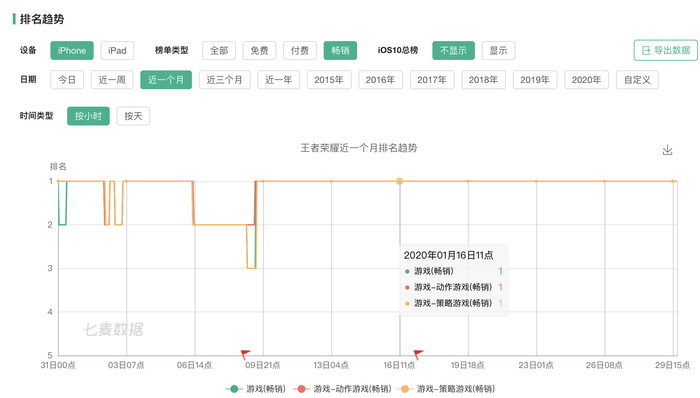Image resolution: width=700 pixels, height=398 pixels.
Task: Show 2019年 ranking data
Action: (535, 80)
